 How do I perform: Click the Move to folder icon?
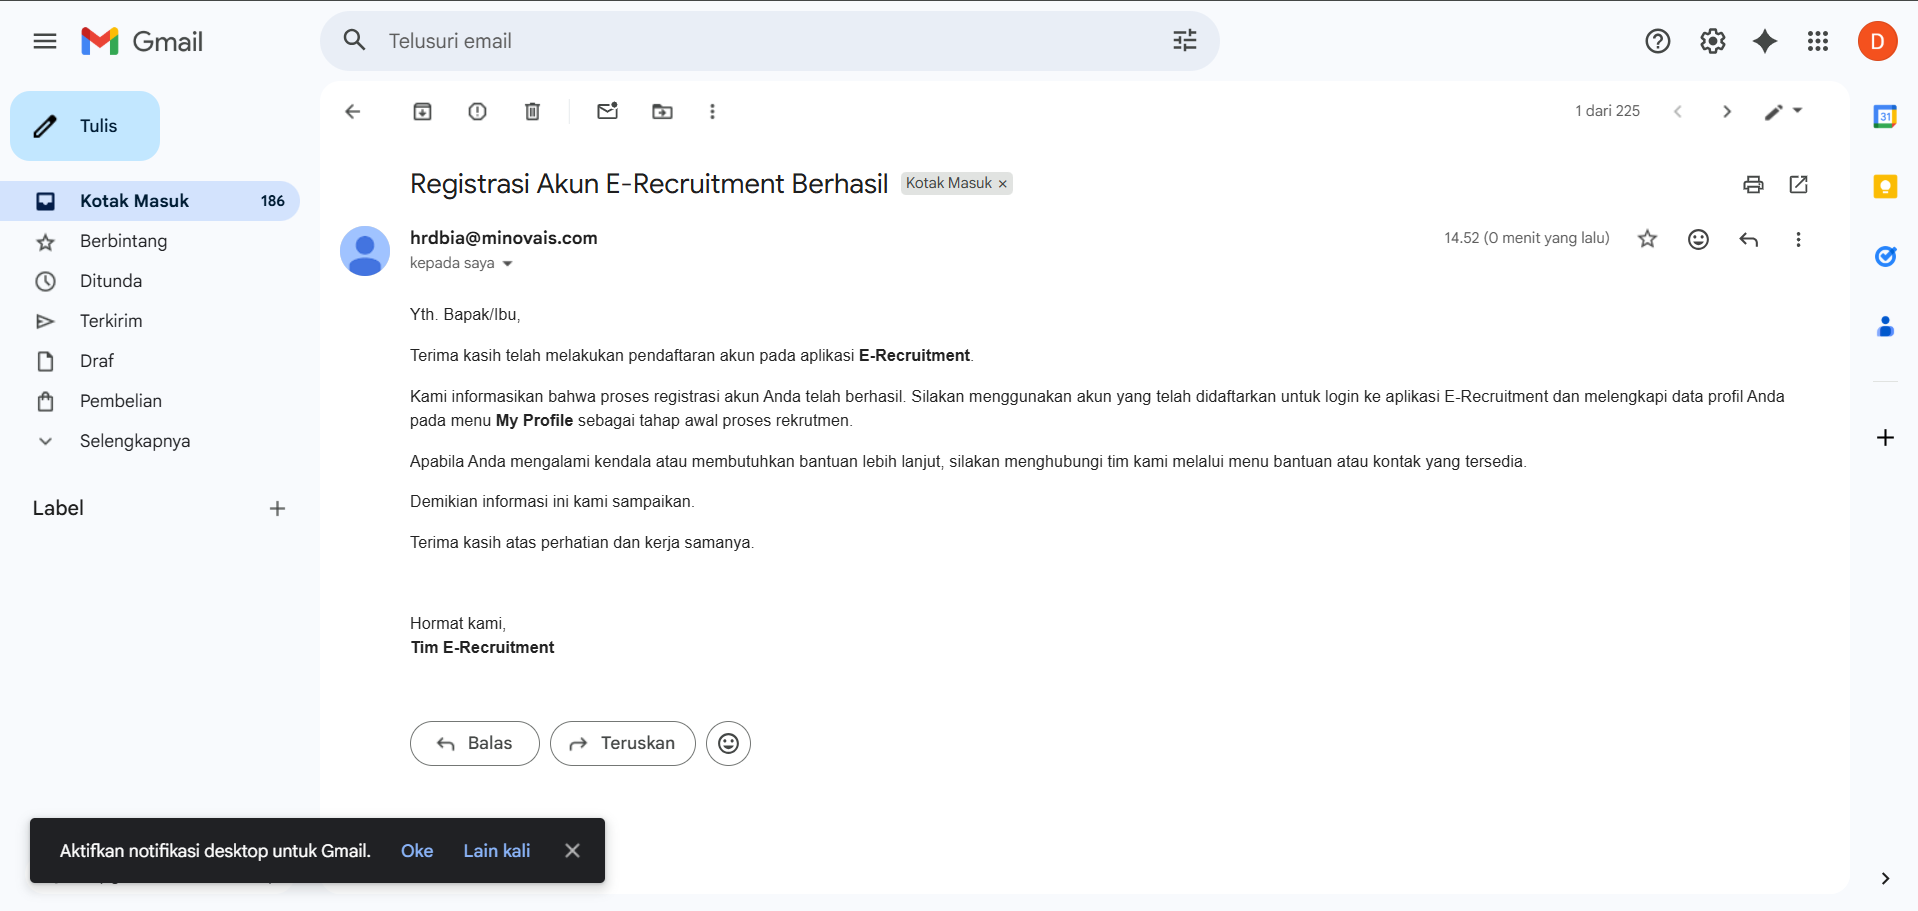662,112
